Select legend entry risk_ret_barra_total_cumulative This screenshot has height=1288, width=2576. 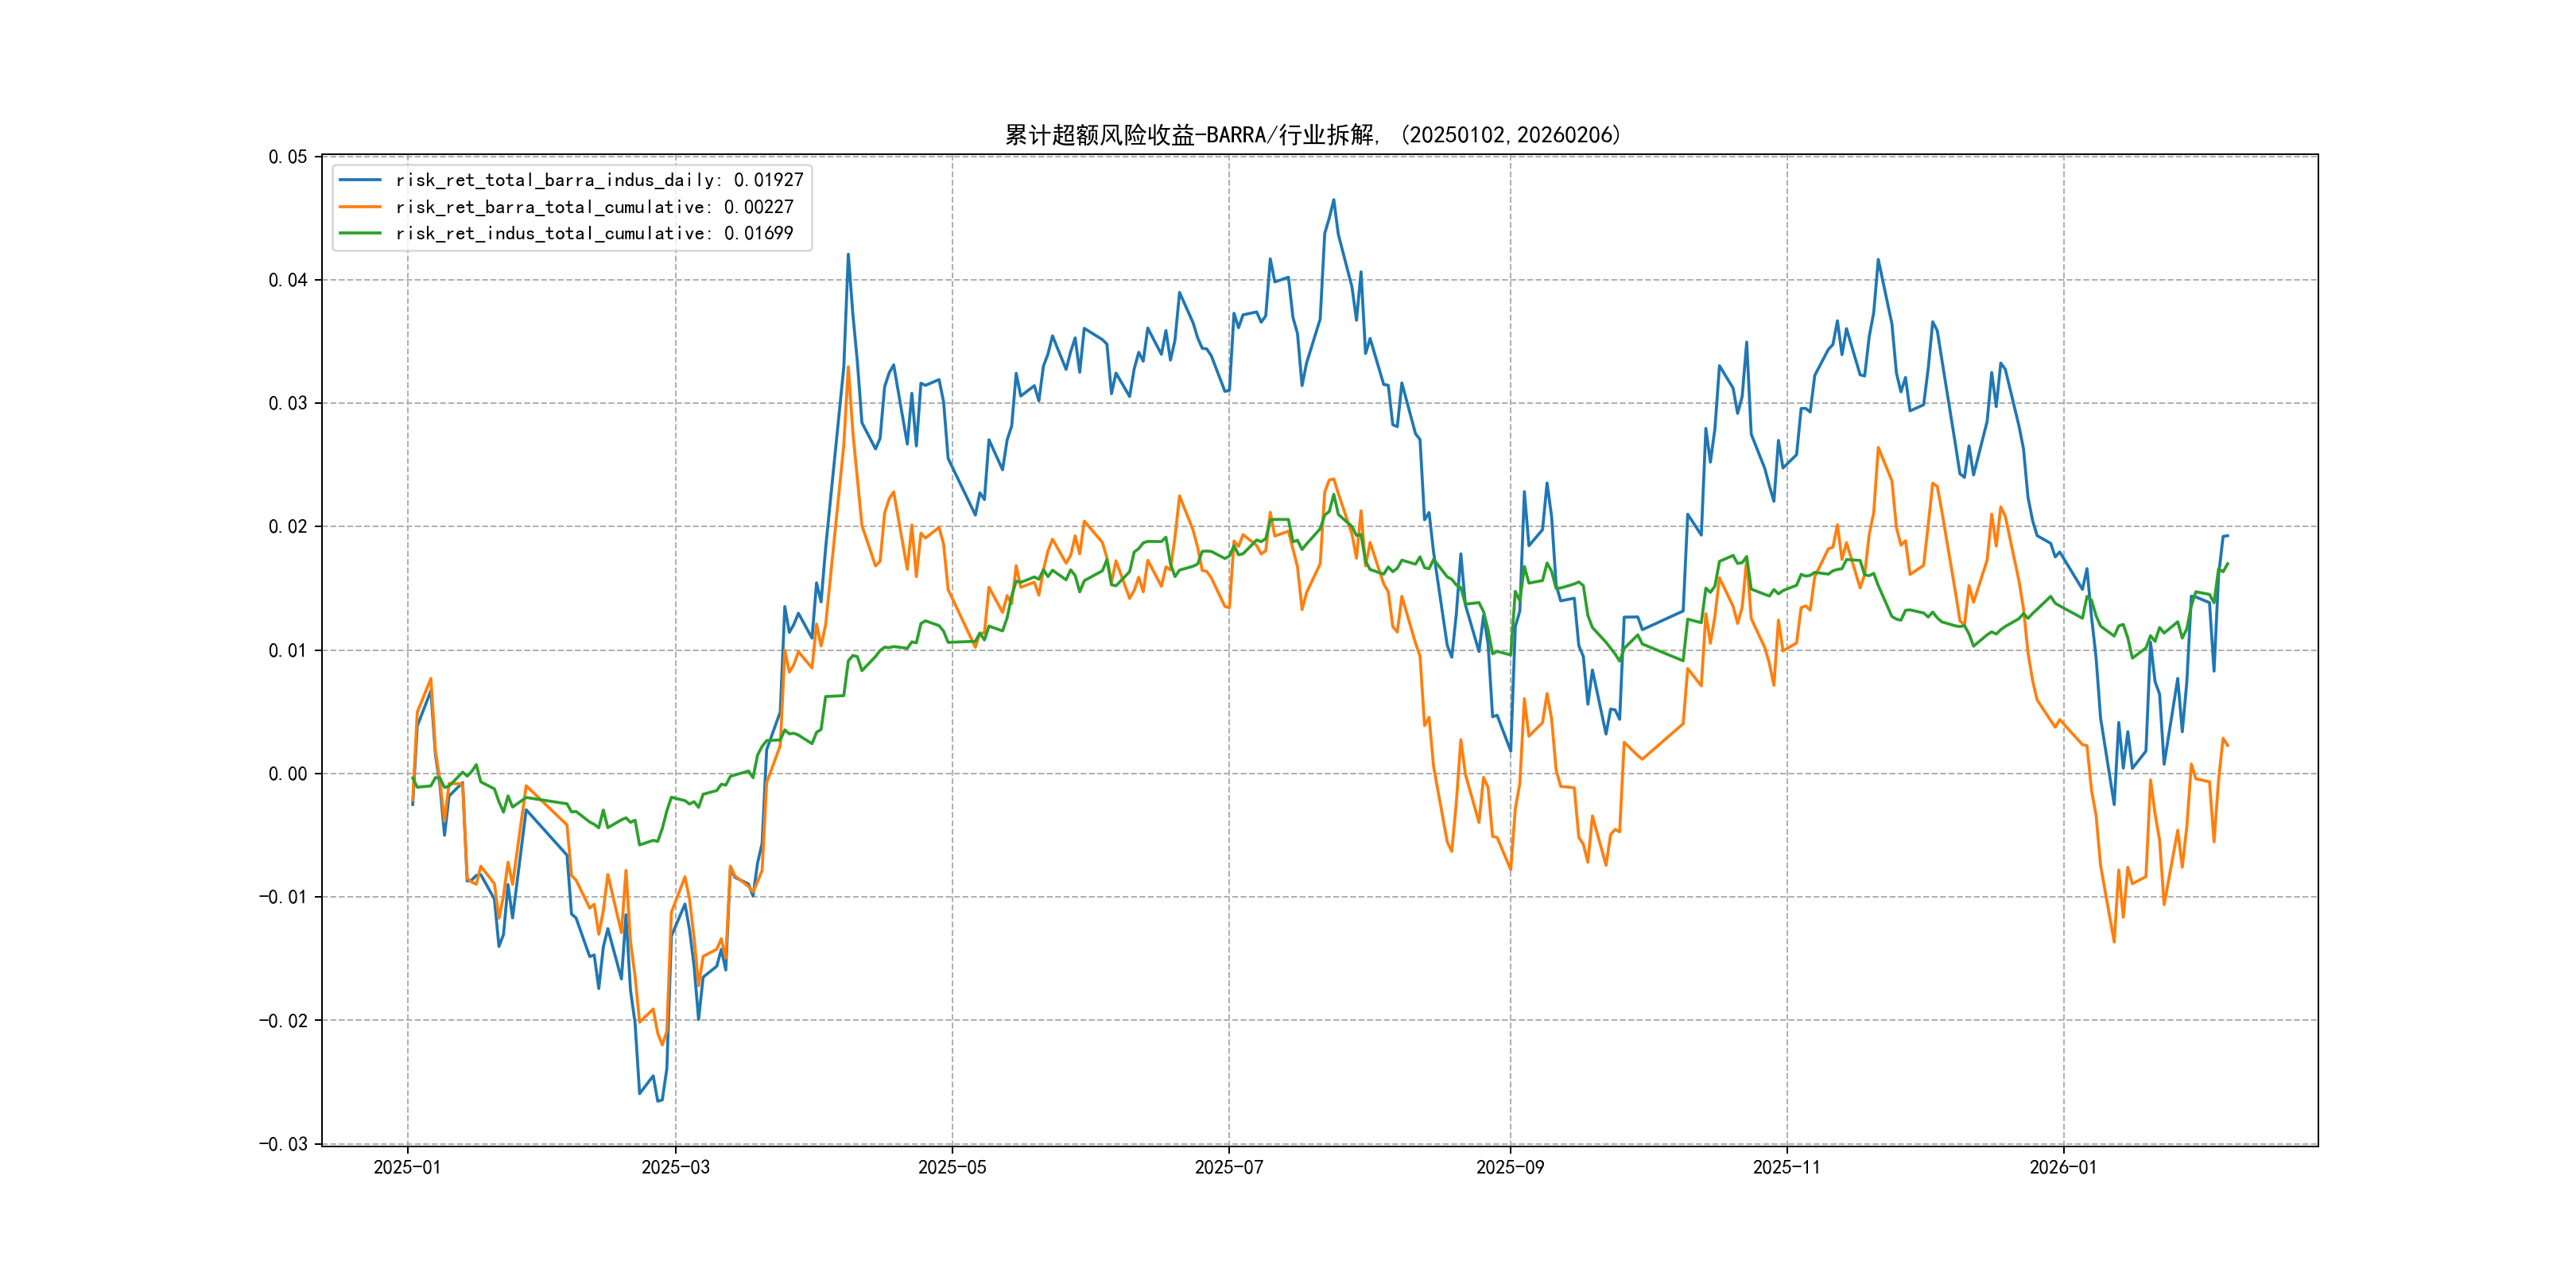(593, 207)
